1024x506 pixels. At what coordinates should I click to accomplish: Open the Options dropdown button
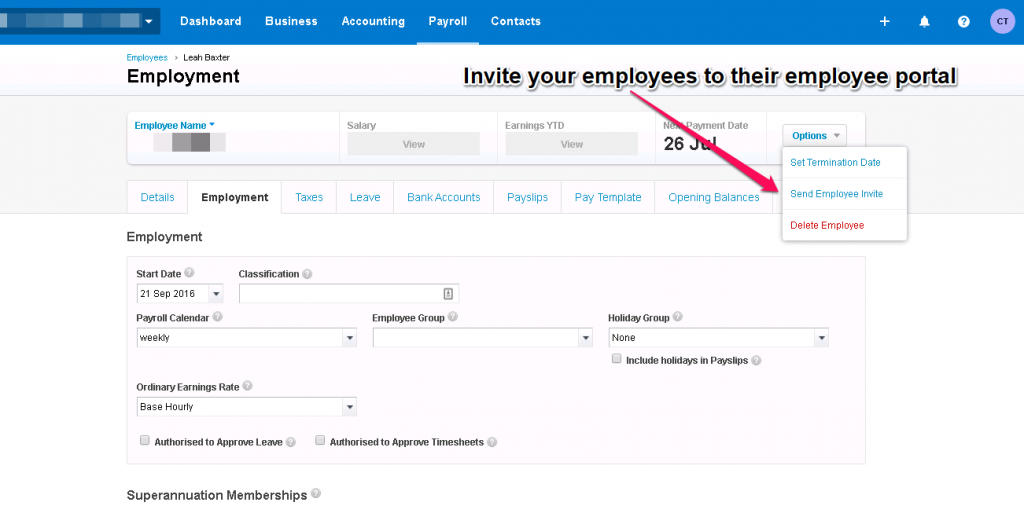click(814, 136)
